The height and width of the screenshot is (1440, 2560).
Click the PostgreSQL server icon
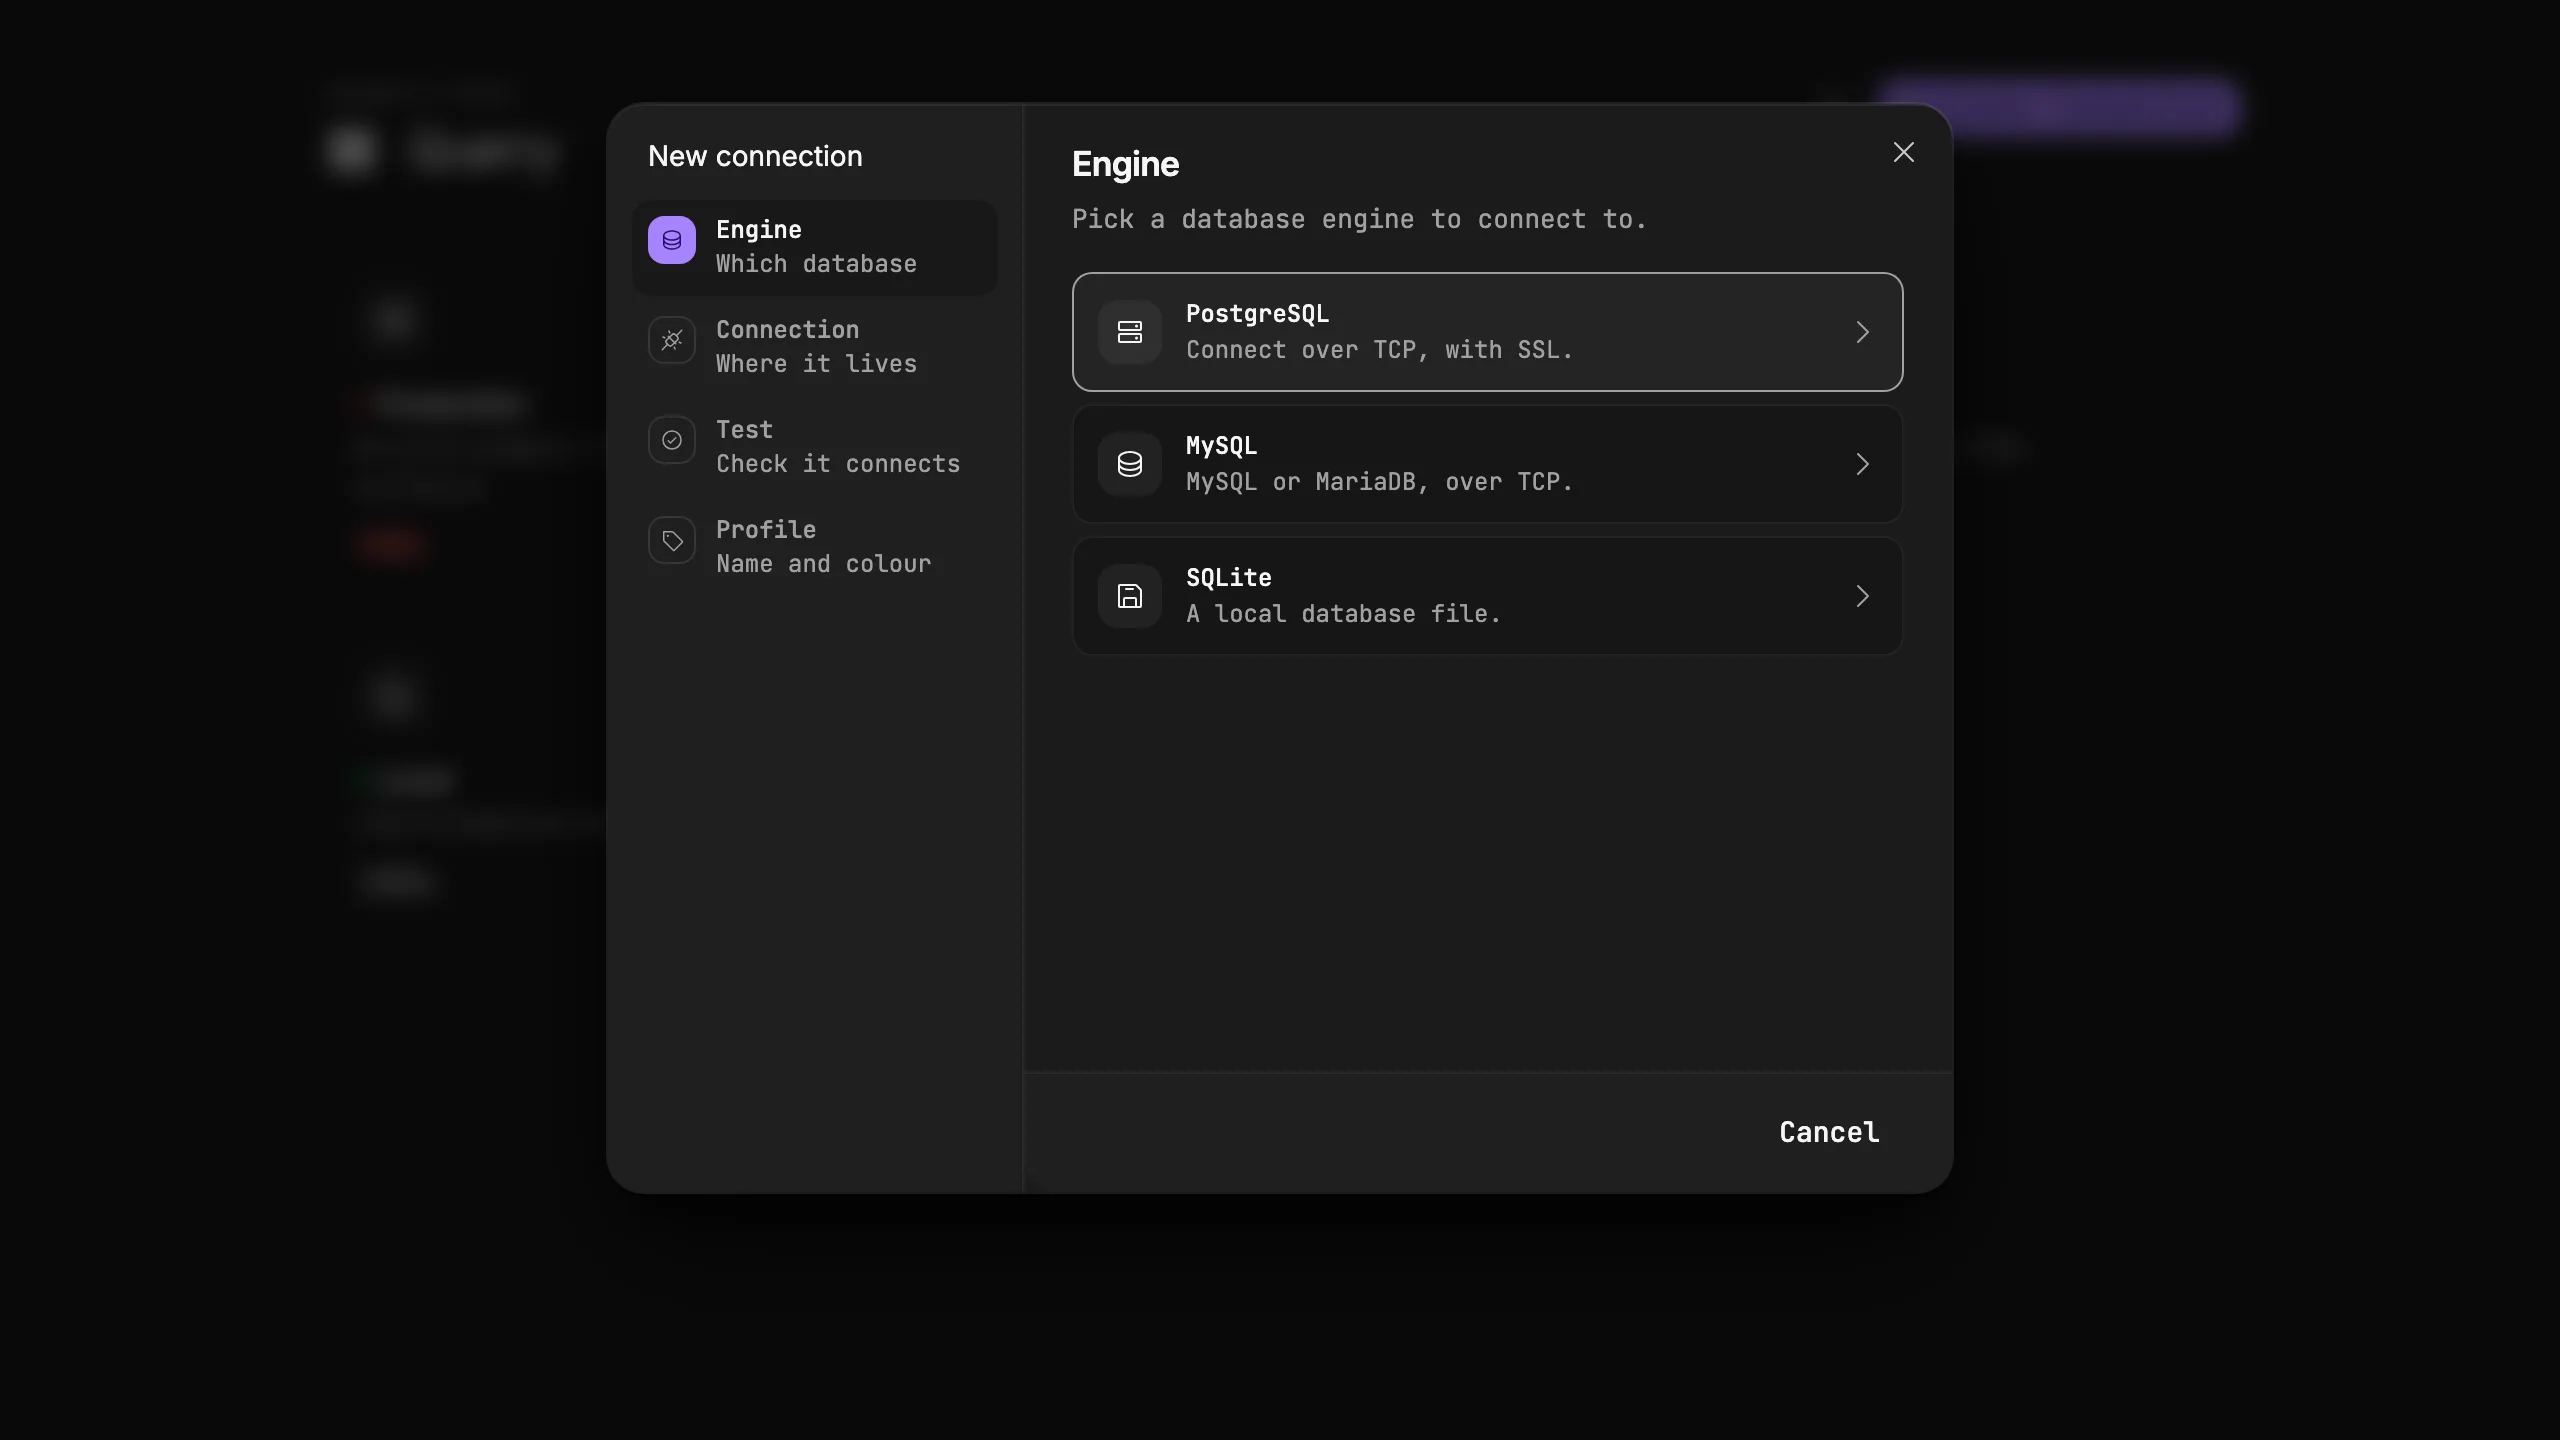[1130, 332]
